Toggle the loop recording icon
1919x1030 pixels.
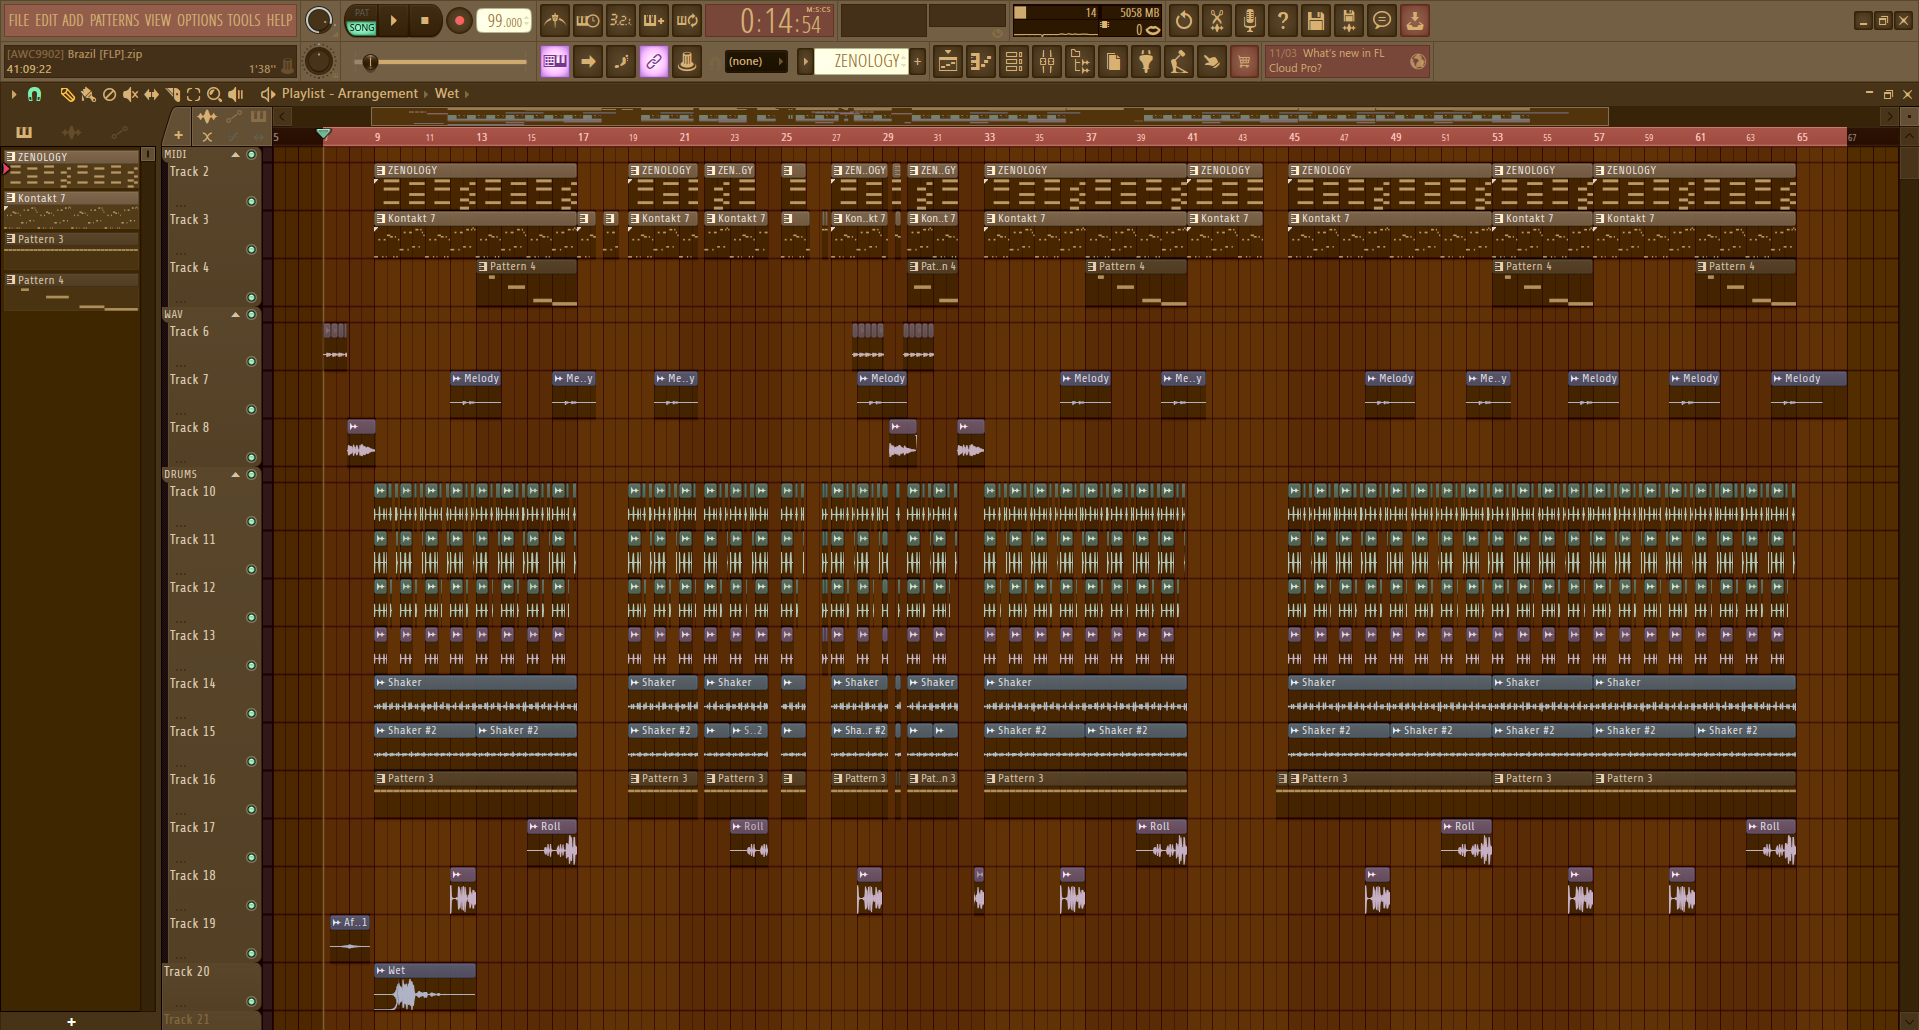click(687, 20)
